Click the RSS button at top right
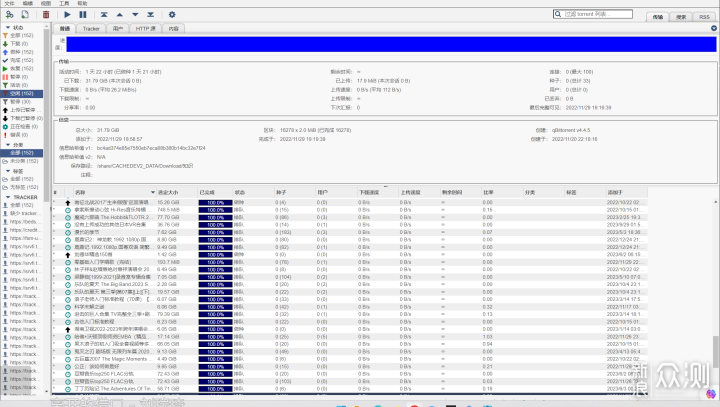 (704, 17)
